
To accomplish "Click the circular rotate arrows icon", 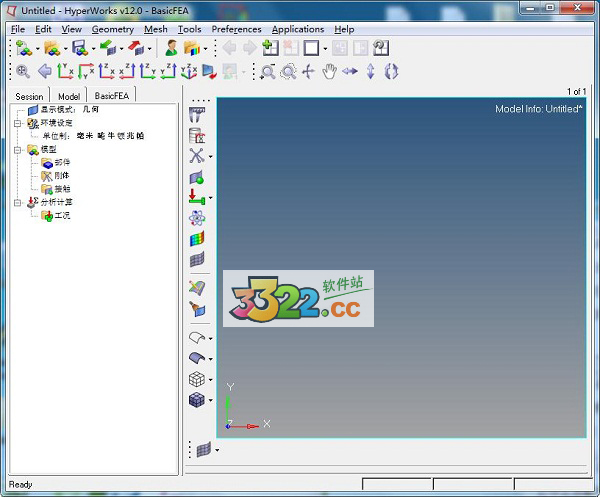I will (391, 71).
